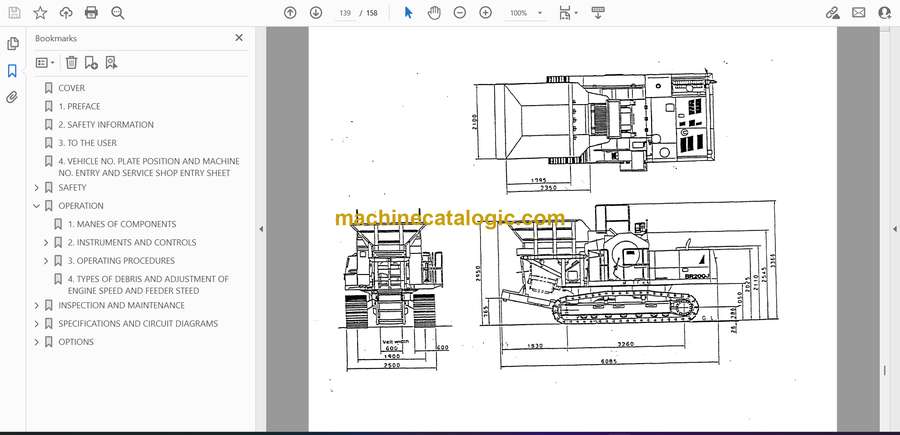Screen dimensions: 900x435
Task: Expand the right tools pane with its arrow
Action: [x=894, y=229]
